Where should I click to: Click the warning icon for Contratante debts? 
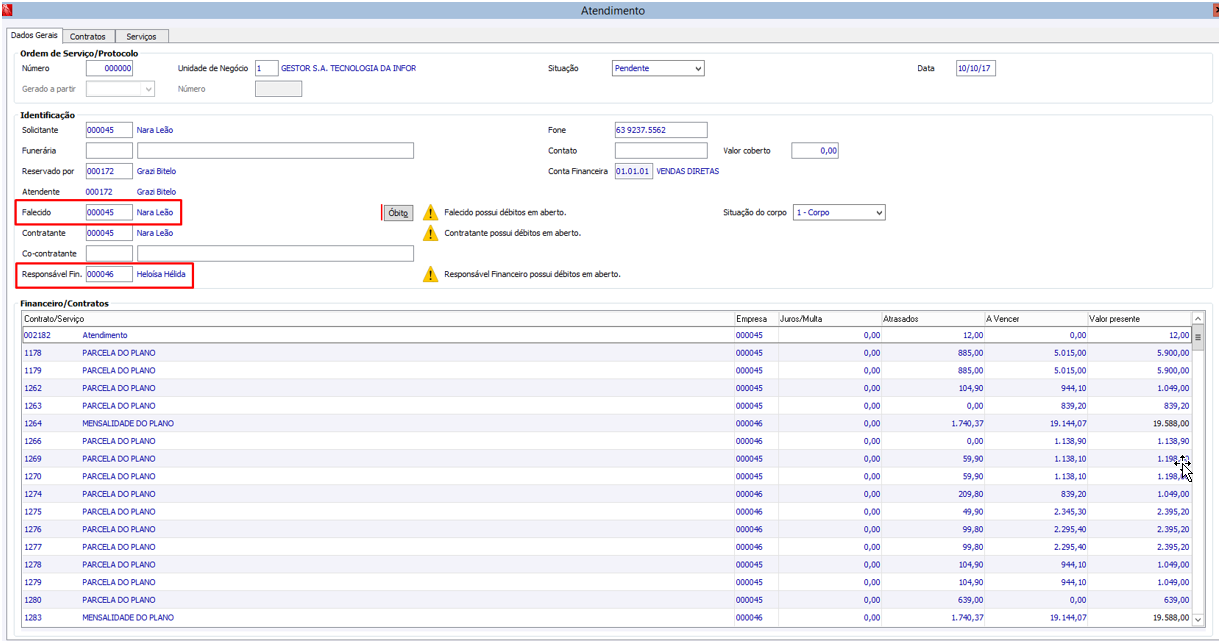coord(430,233)
